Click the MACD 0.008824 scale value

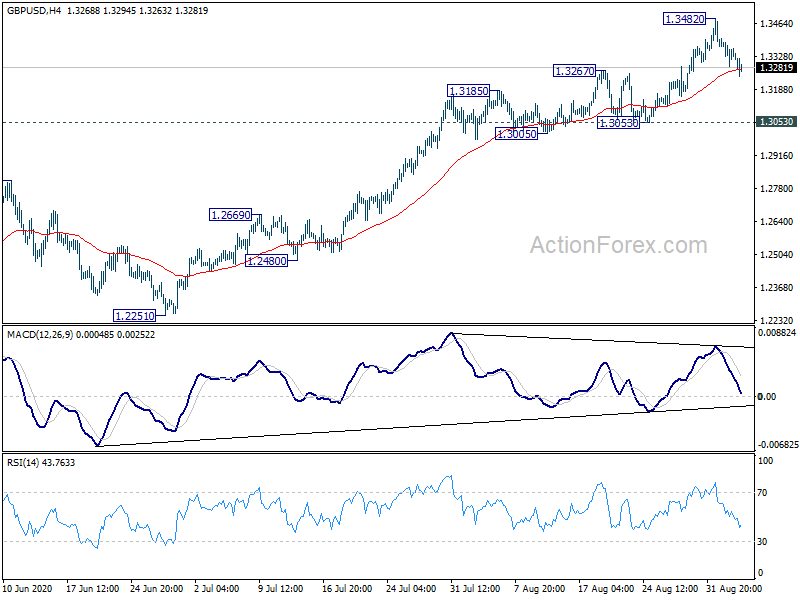point(777,333)
